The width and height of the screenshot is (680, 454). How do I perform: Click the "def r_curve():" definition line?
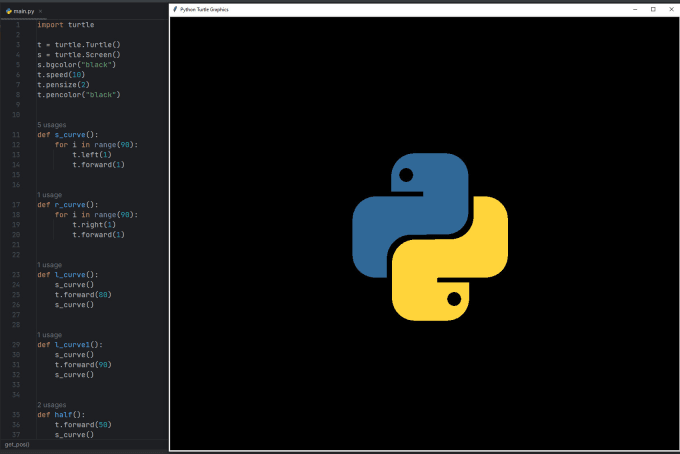68,205
